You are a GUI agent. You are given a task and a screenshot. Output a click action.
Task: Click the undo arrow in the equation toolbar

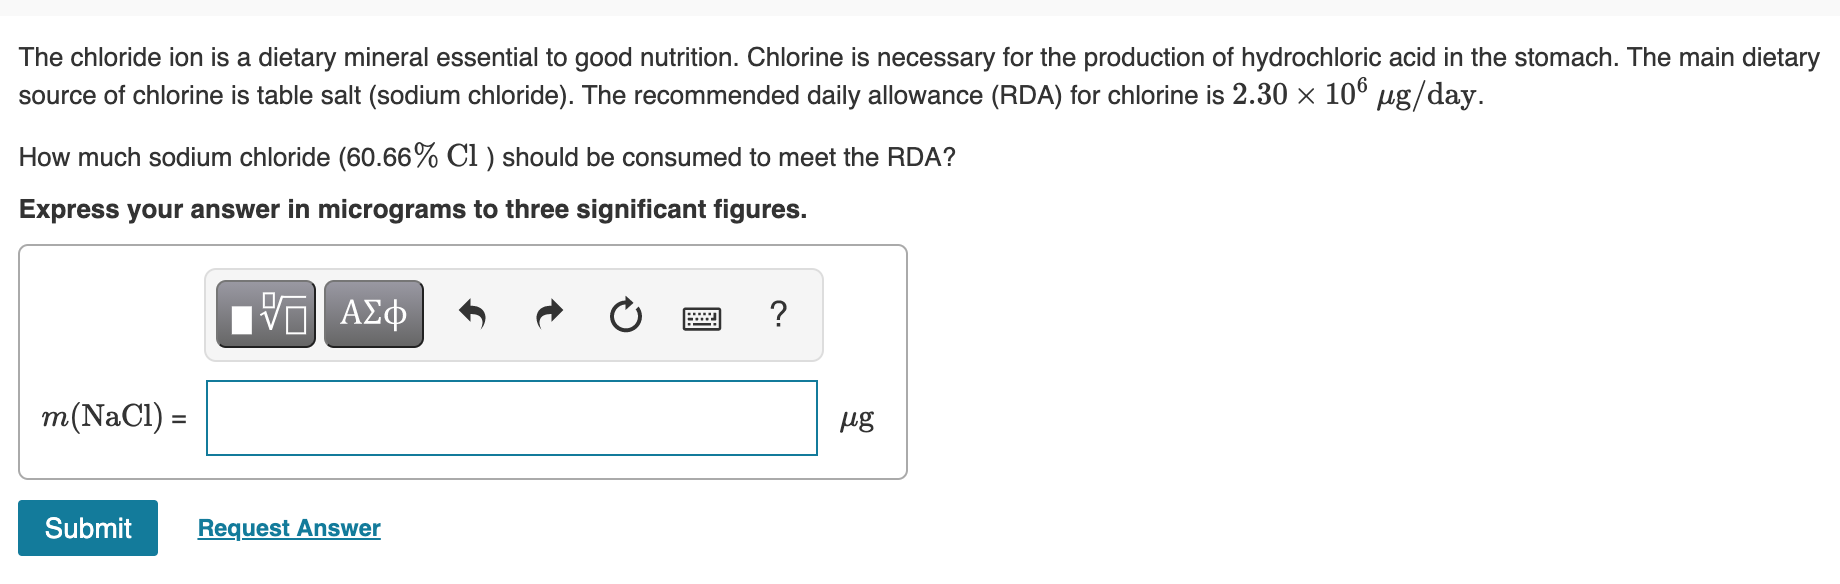click(x=473, y=313)
